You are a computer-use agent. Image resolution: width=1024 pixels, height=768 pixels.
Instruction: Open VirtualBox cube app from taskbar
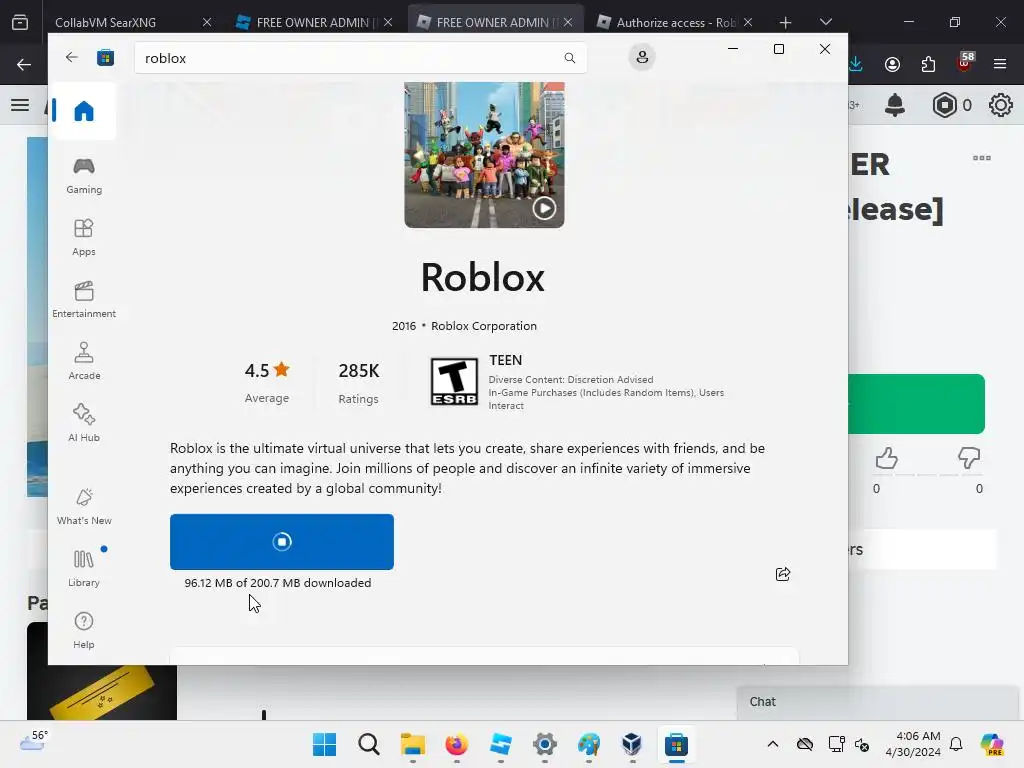pyautogui.click(x=632, y=744)
